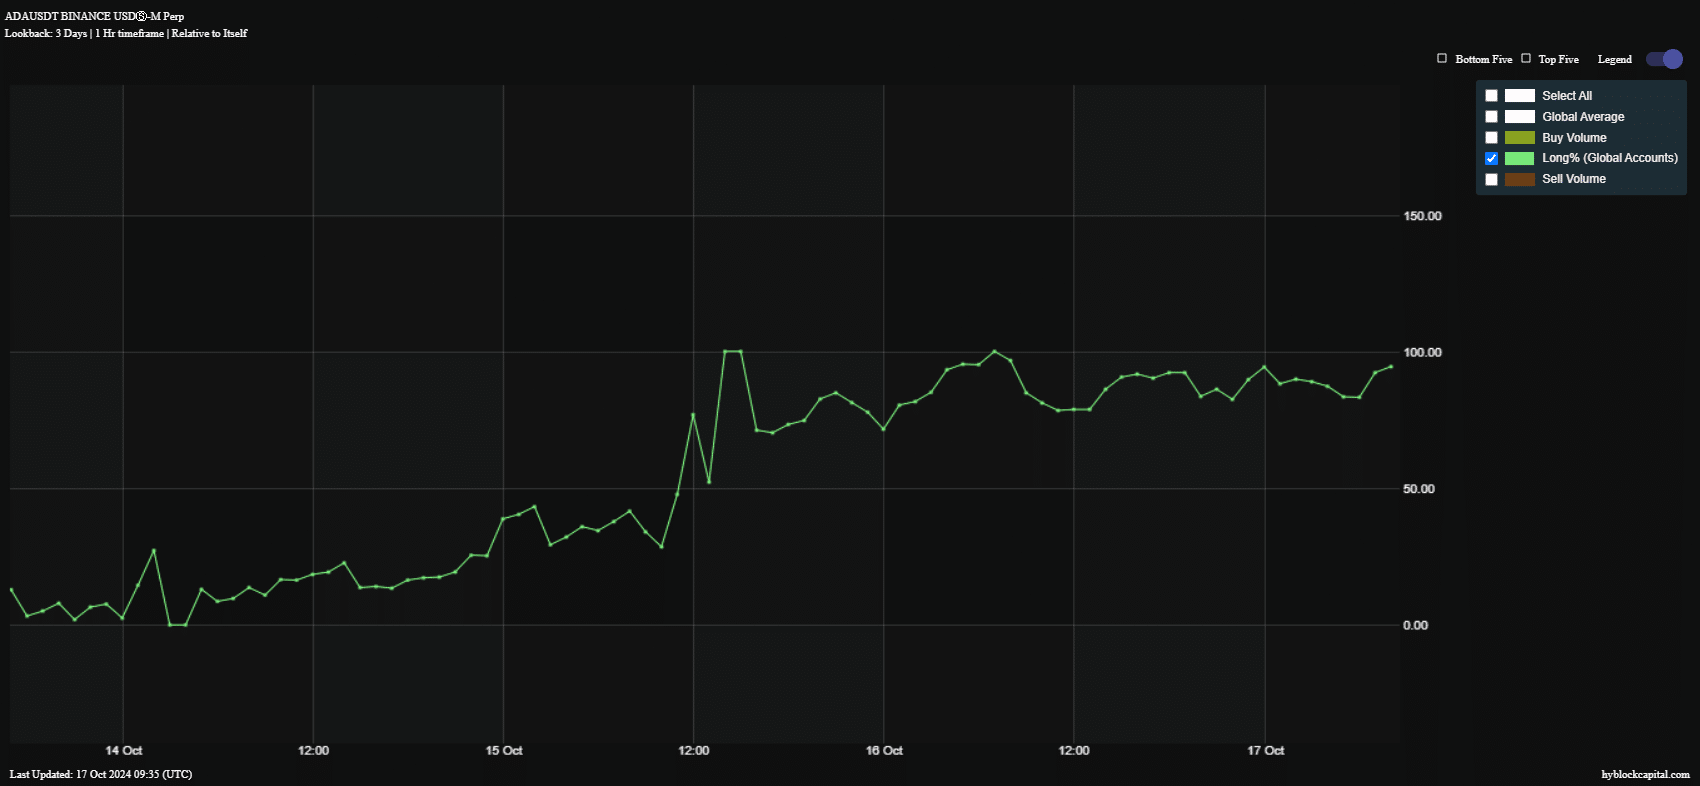Click the ADAUSDT BINANCE chart title
This screenshot has width=1700, height=786.
94,16
